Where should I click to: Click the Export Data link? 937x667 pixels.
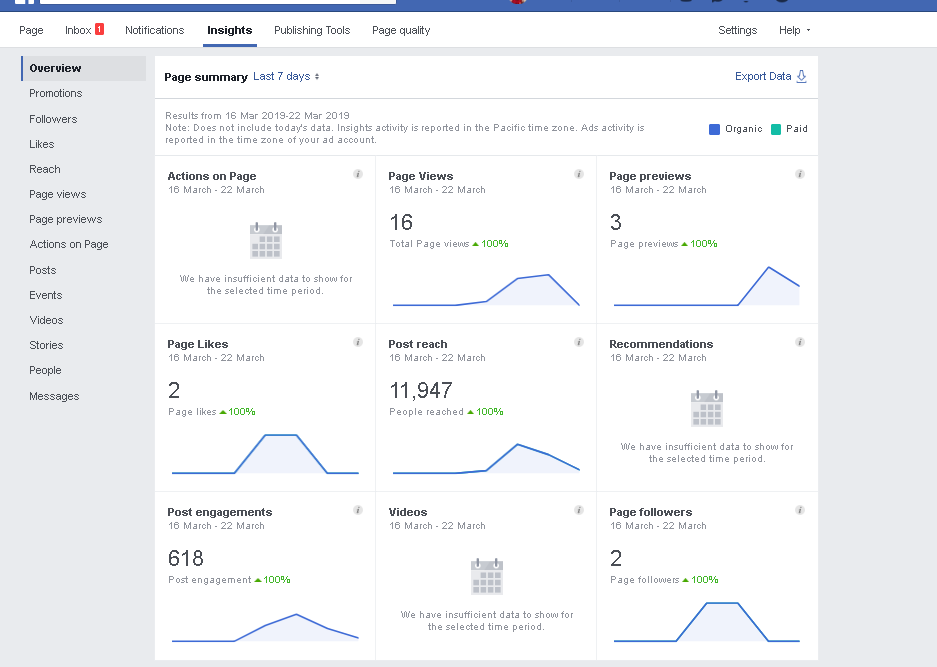[763, 77]
